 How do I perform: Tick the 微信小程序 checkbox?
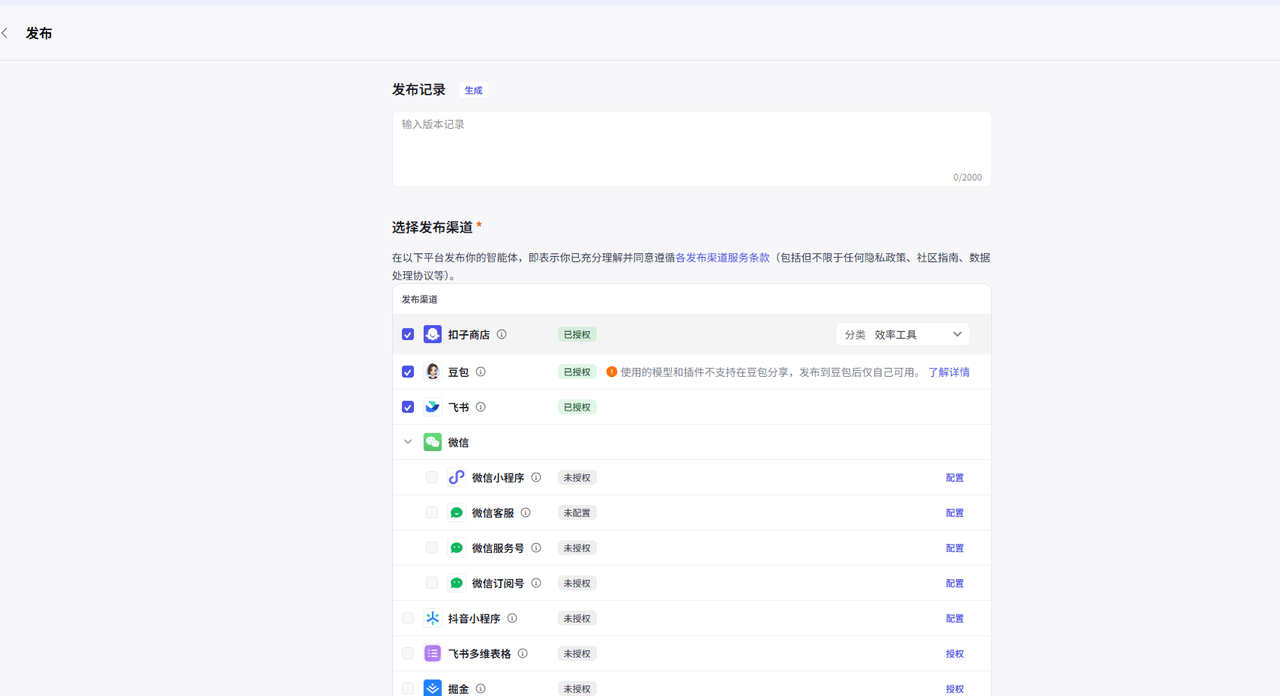432,477
